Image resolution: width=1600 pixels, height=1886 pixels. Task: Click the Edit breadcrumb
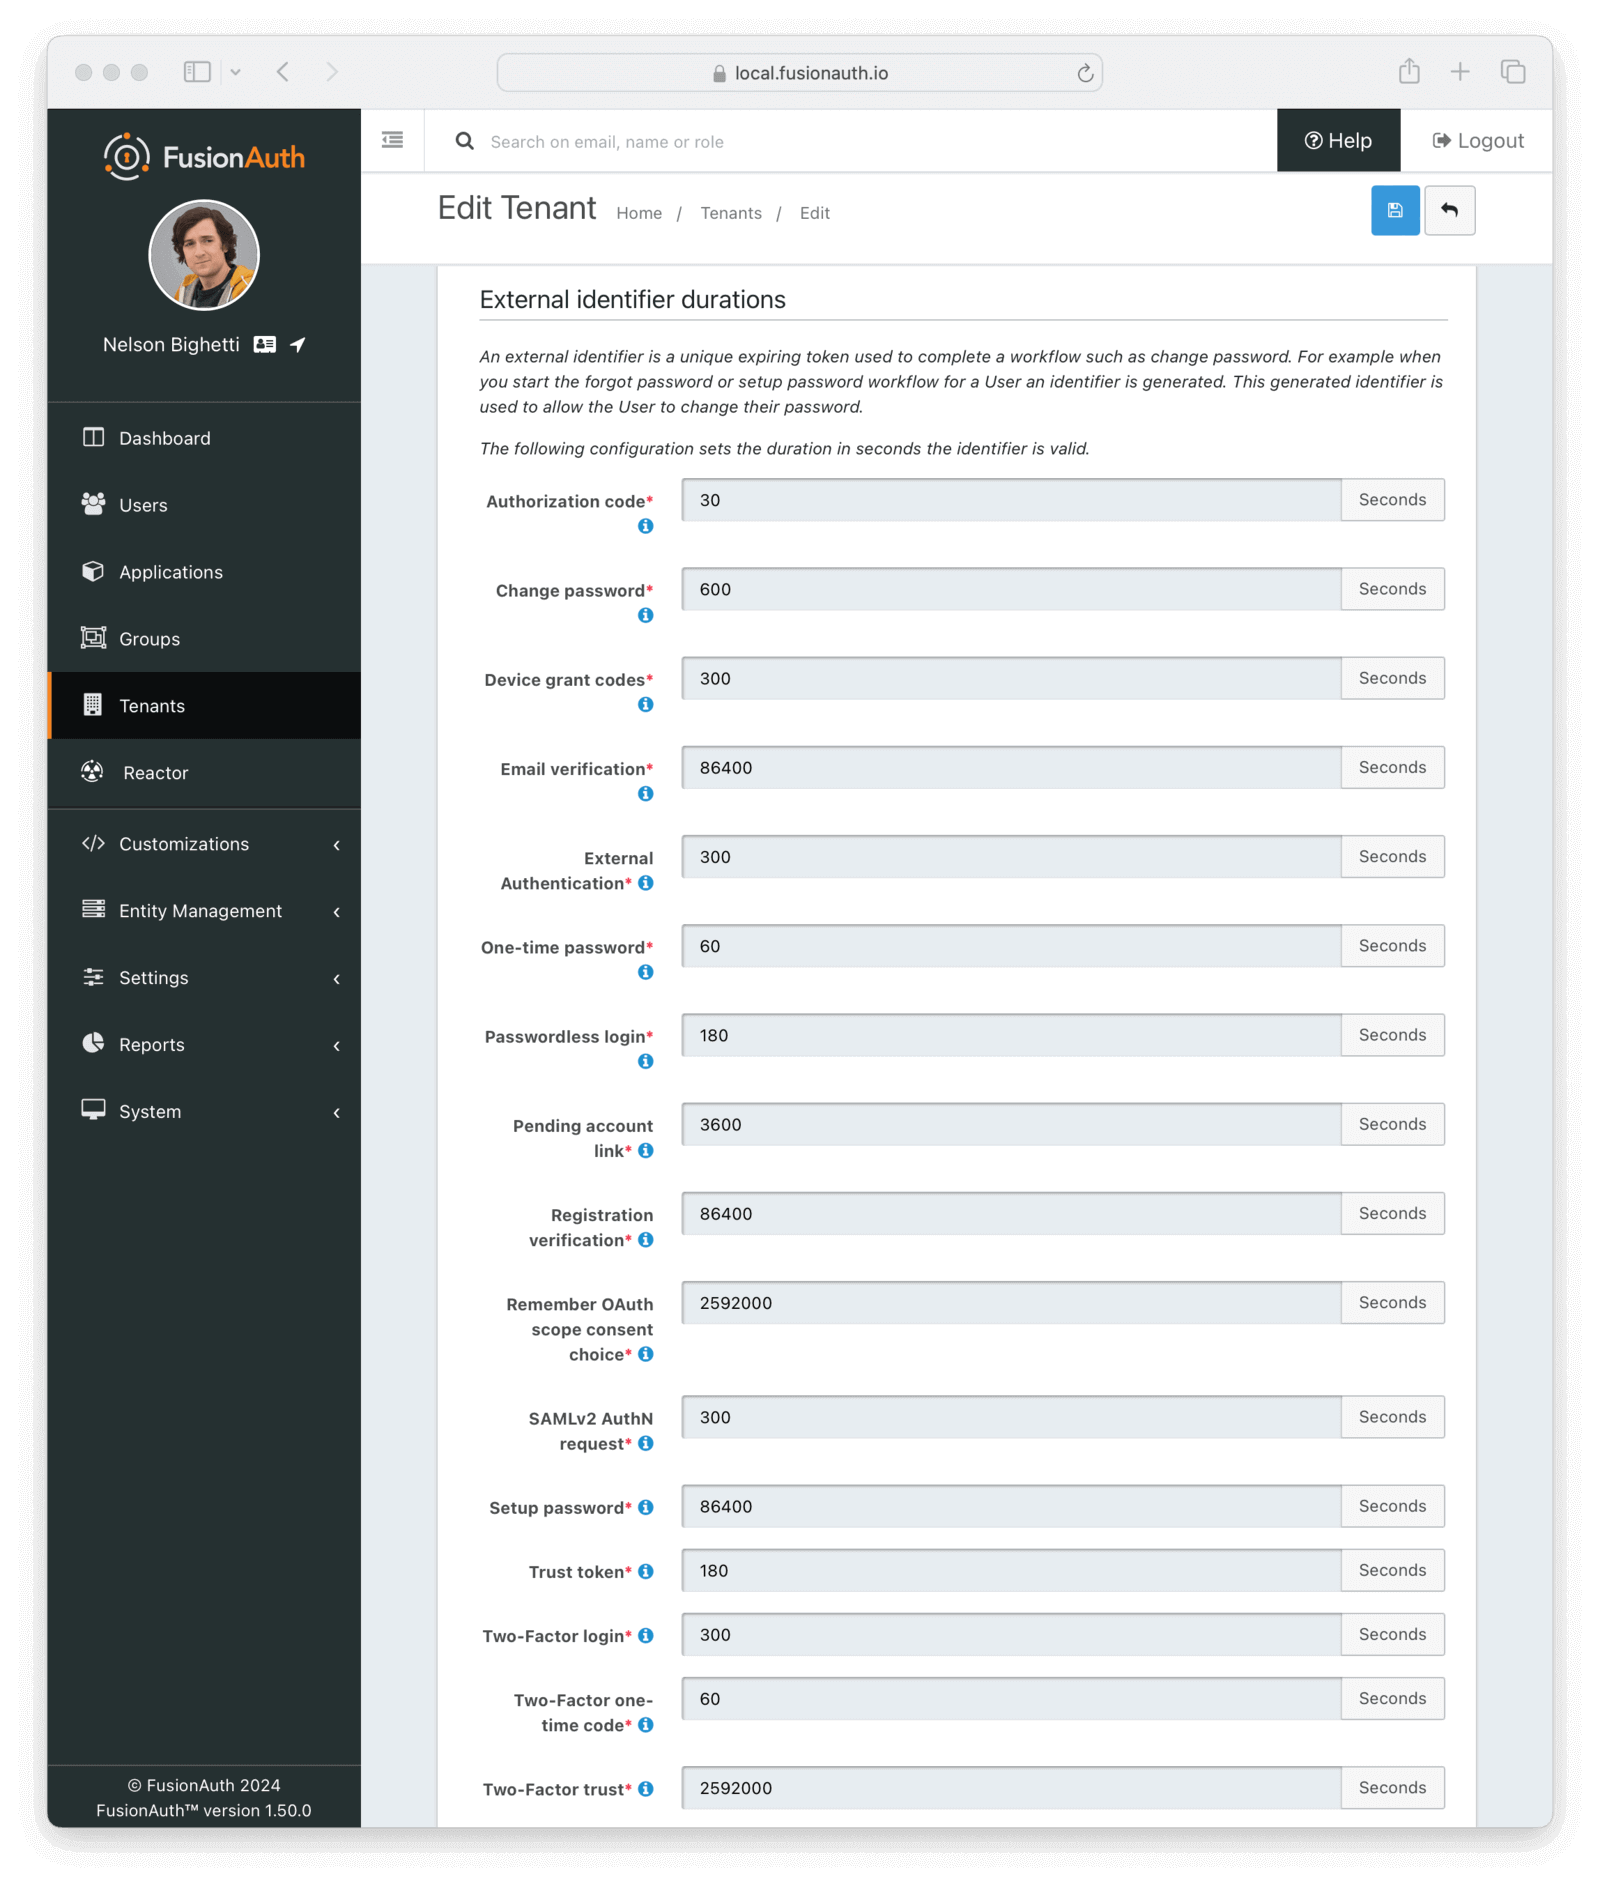pos(815,213)
